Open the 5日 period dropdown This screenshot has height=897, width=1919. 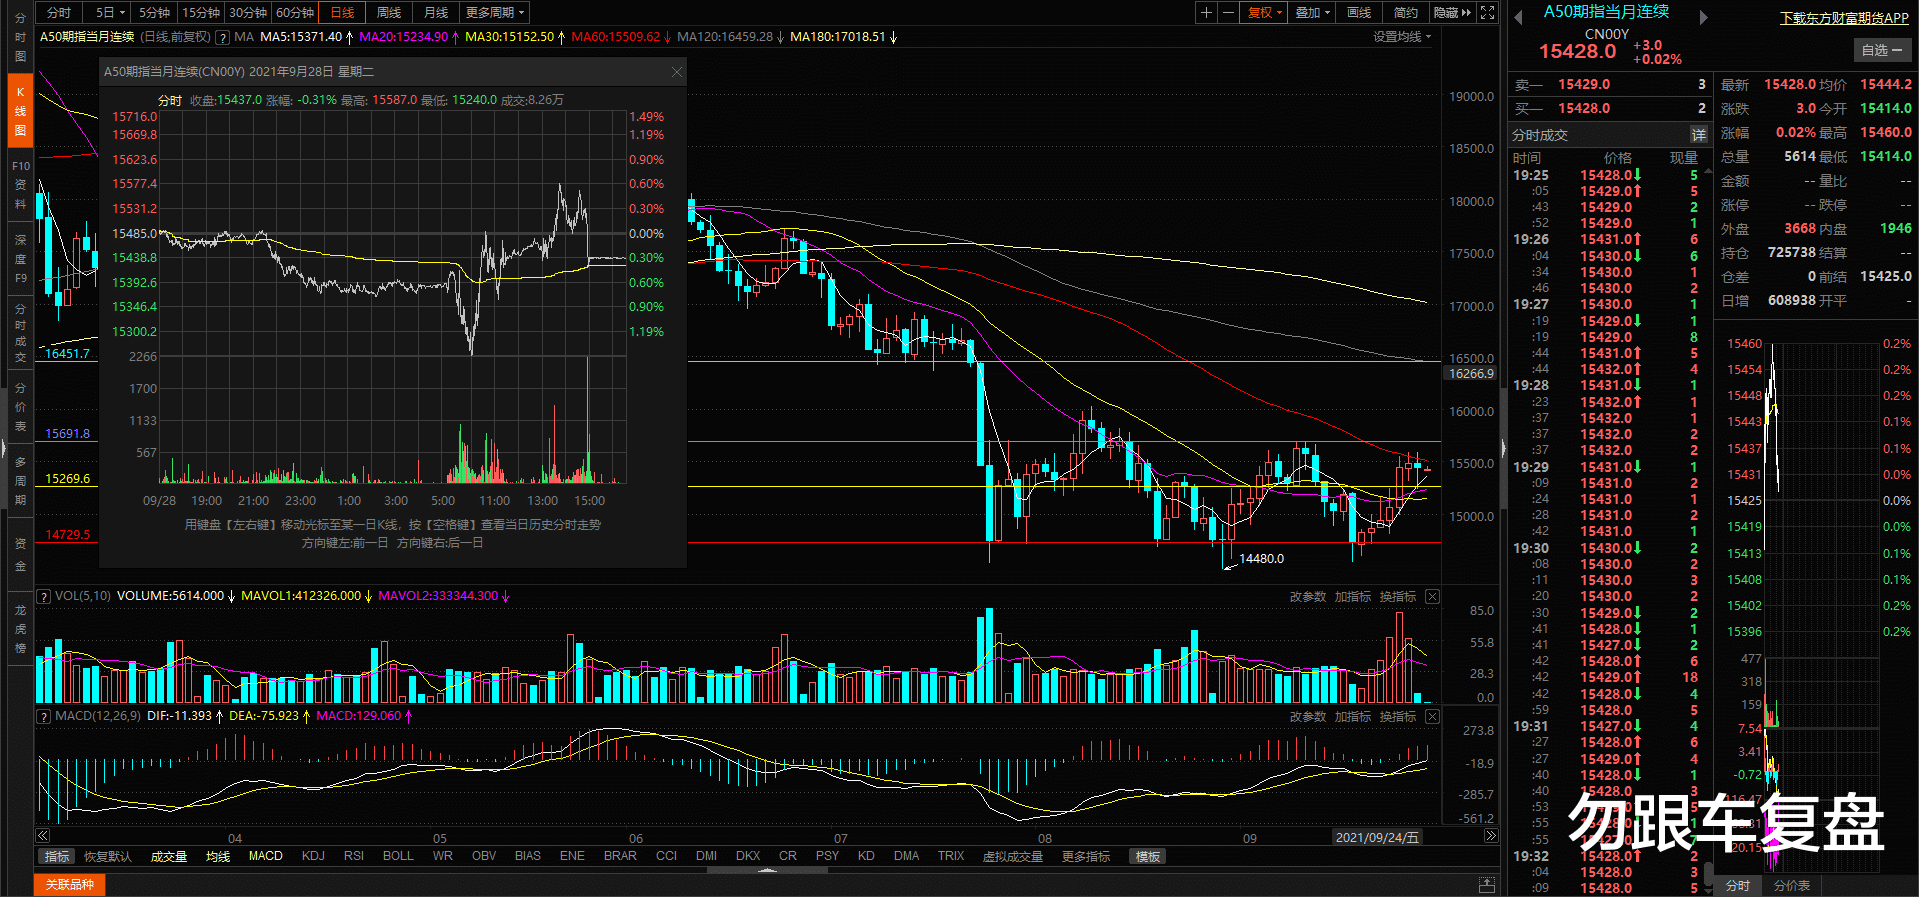pyautogui.click(x=110, y=12)
